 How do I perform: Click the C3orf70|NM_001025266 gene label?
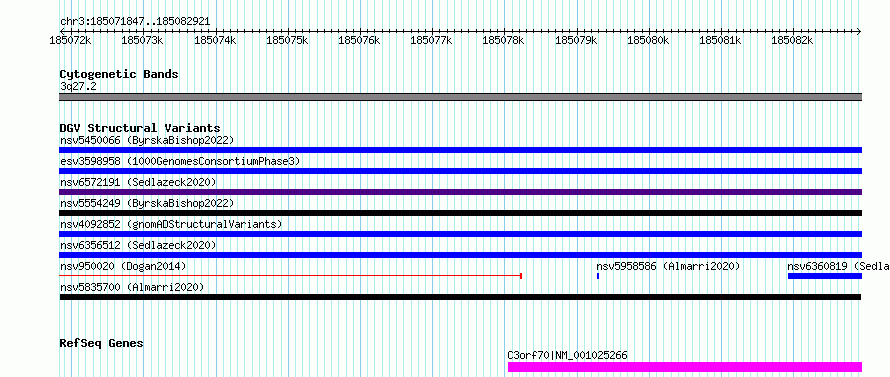point(568,356)
